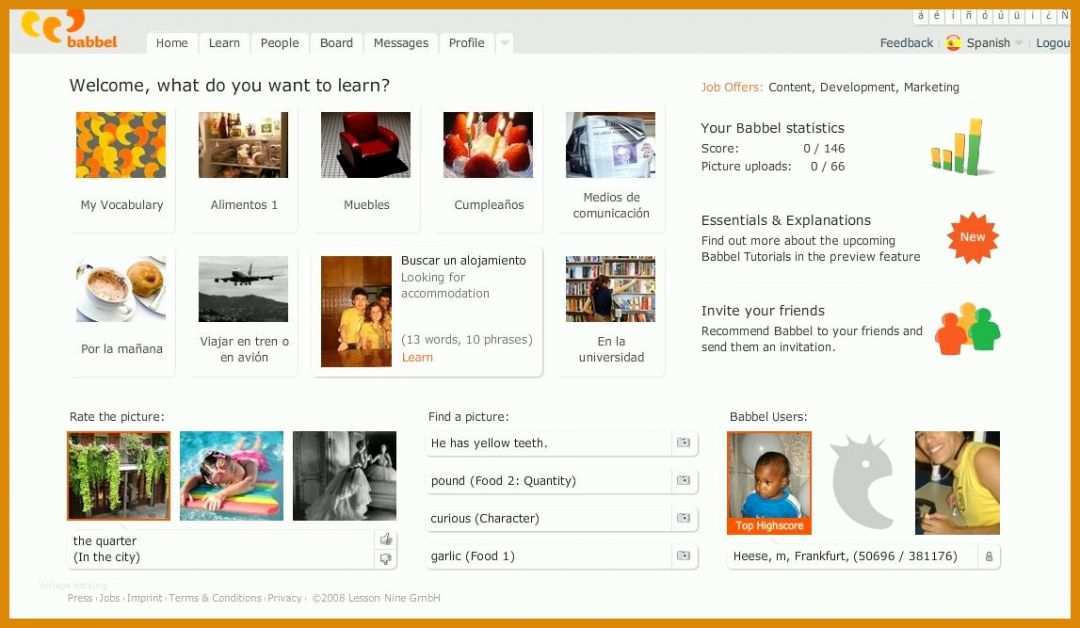Viewport: 1080px width, 628px height.
Task: Insert the é special character key
Action: pos(937,16)
